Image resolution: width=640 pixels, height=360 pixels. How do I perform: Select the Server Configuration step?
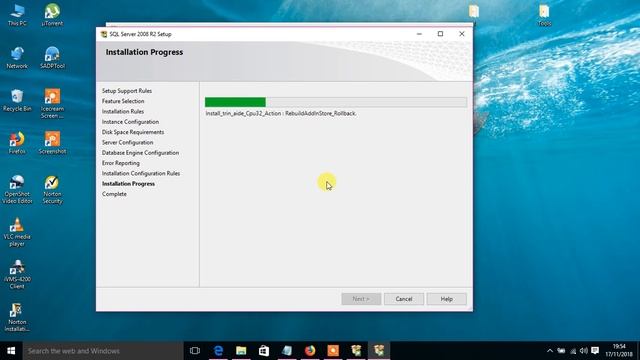127,142
